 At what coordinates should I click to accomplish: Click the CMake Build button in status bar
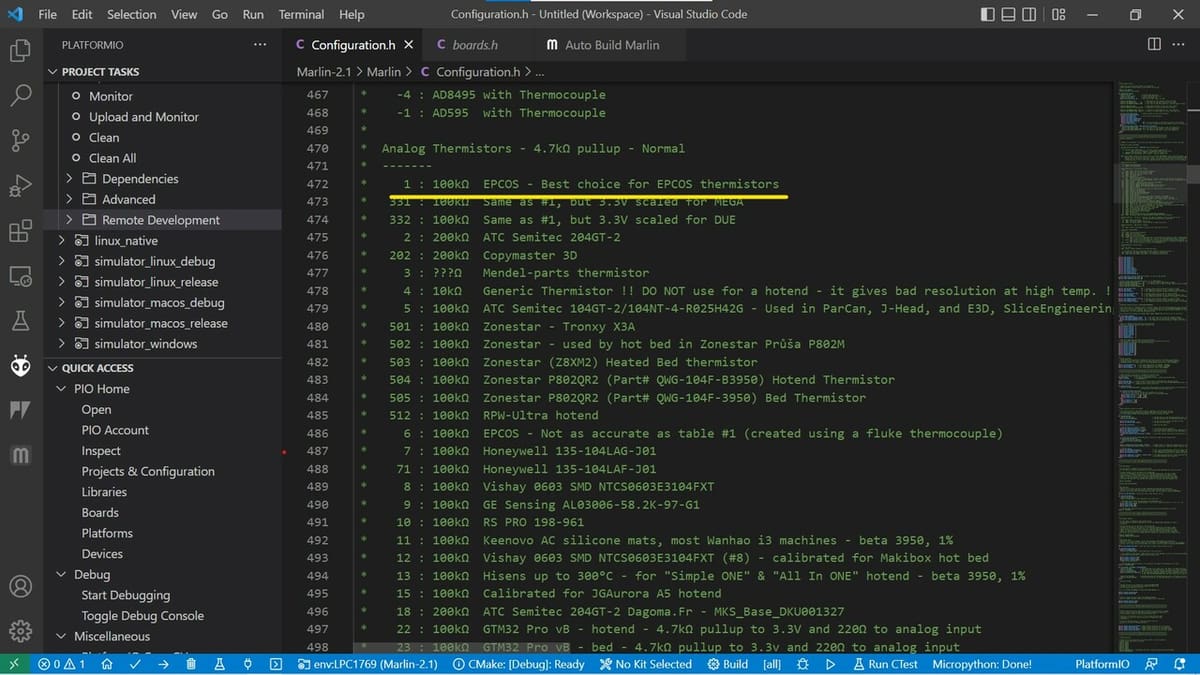click(x=727, y=664)
